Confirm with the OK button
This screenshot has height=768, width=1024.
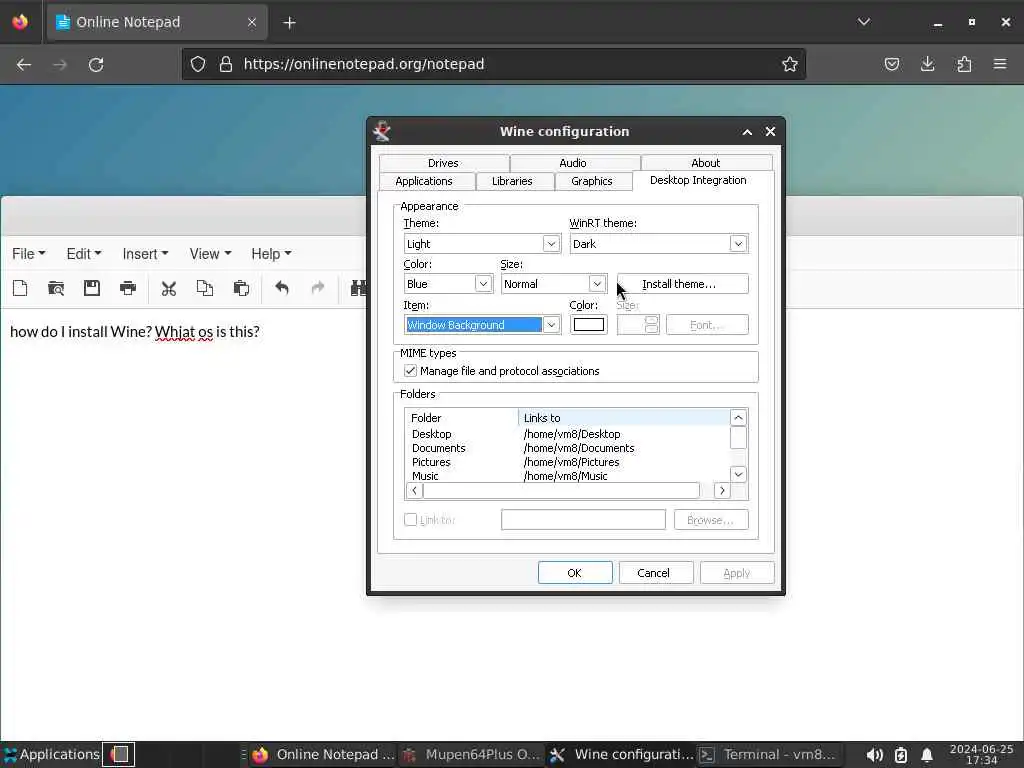coord(575,573)
